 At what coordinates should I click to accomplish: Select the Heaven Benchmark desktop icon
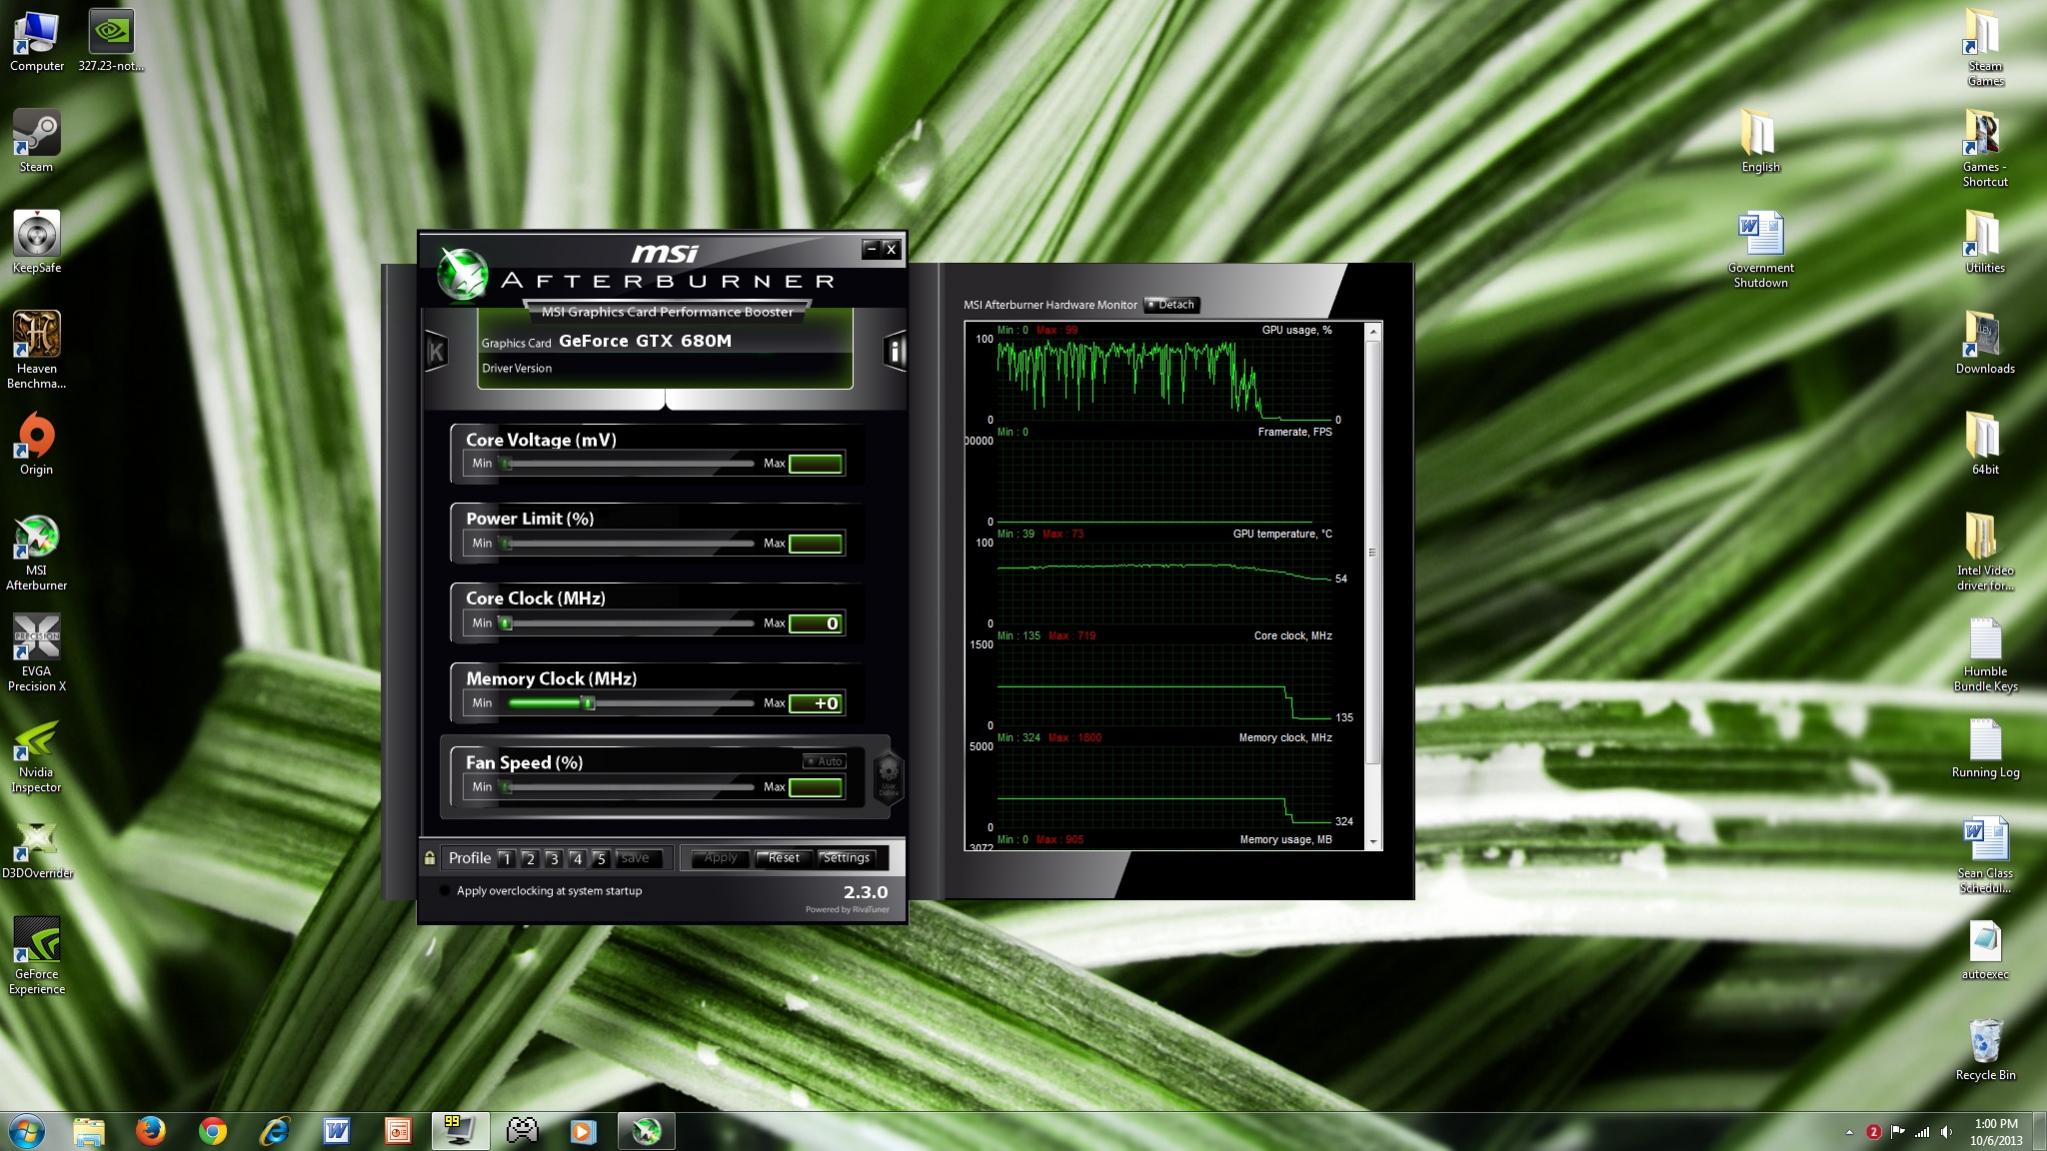37,350
